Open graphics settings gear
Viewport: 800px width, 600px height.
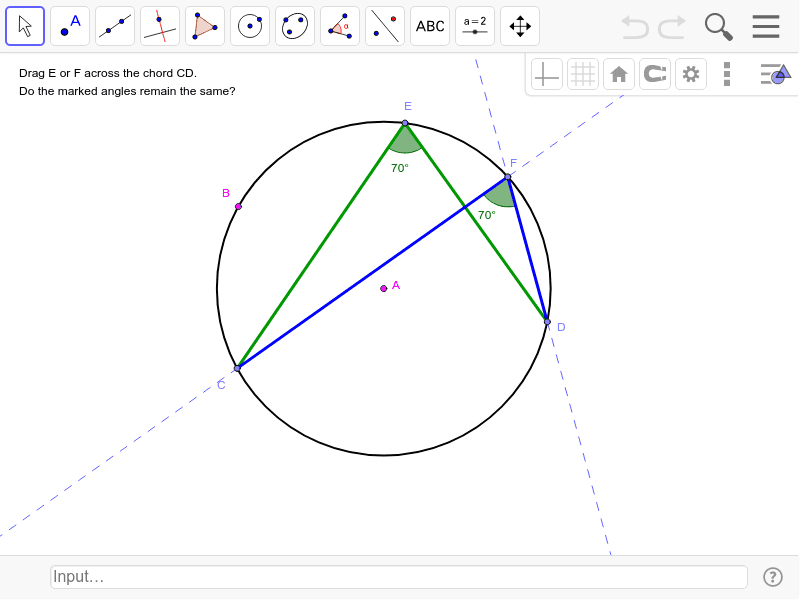[x=691, y=74]
